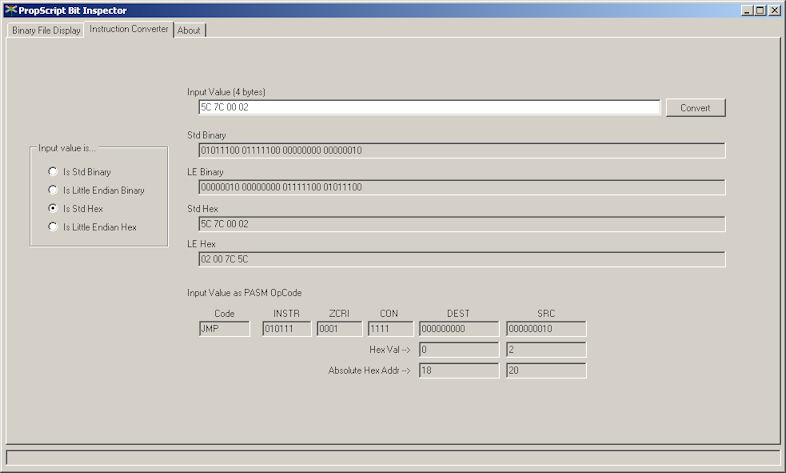Viewport: 786px width, 473px height.
Task: Select the Is Std Hex radio button
Action: pos(54,209)
